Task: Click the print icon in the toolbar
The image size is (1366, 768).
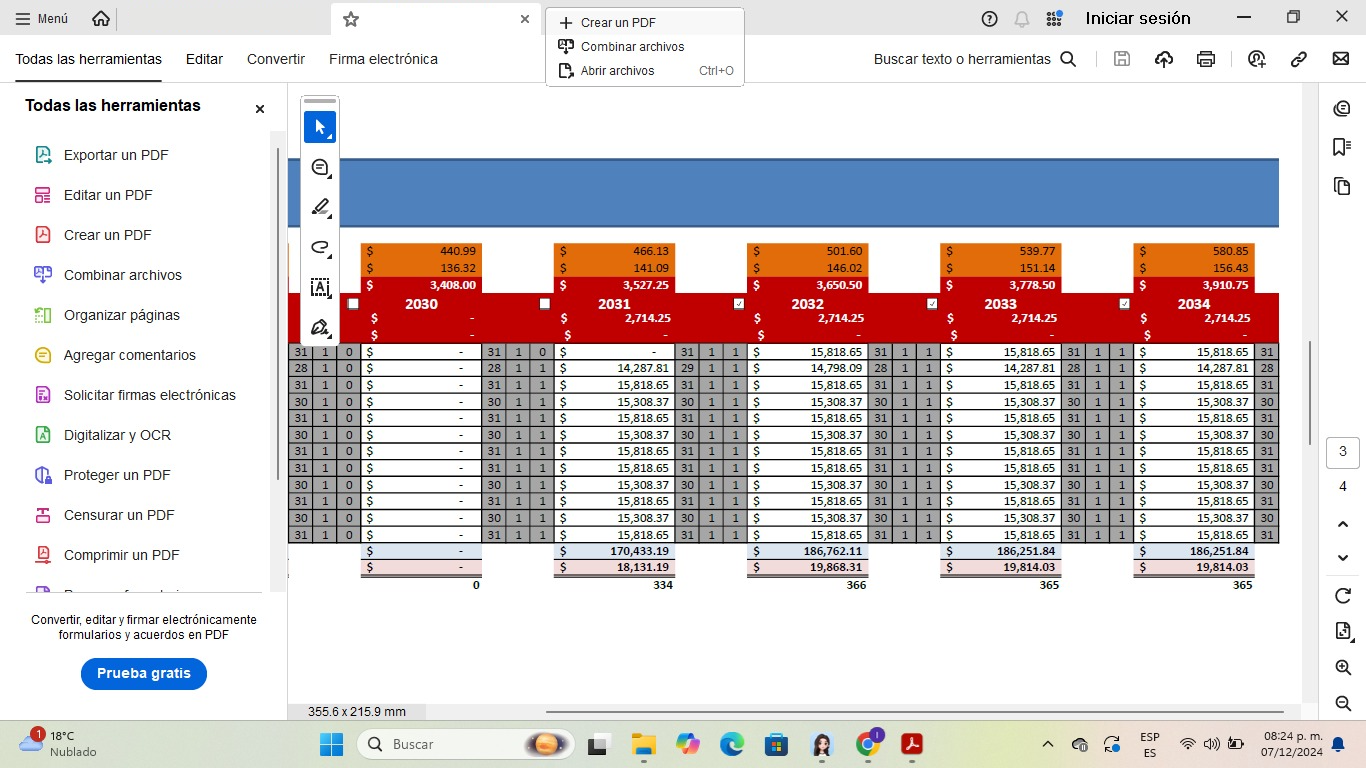Action: coord(1206,59)
